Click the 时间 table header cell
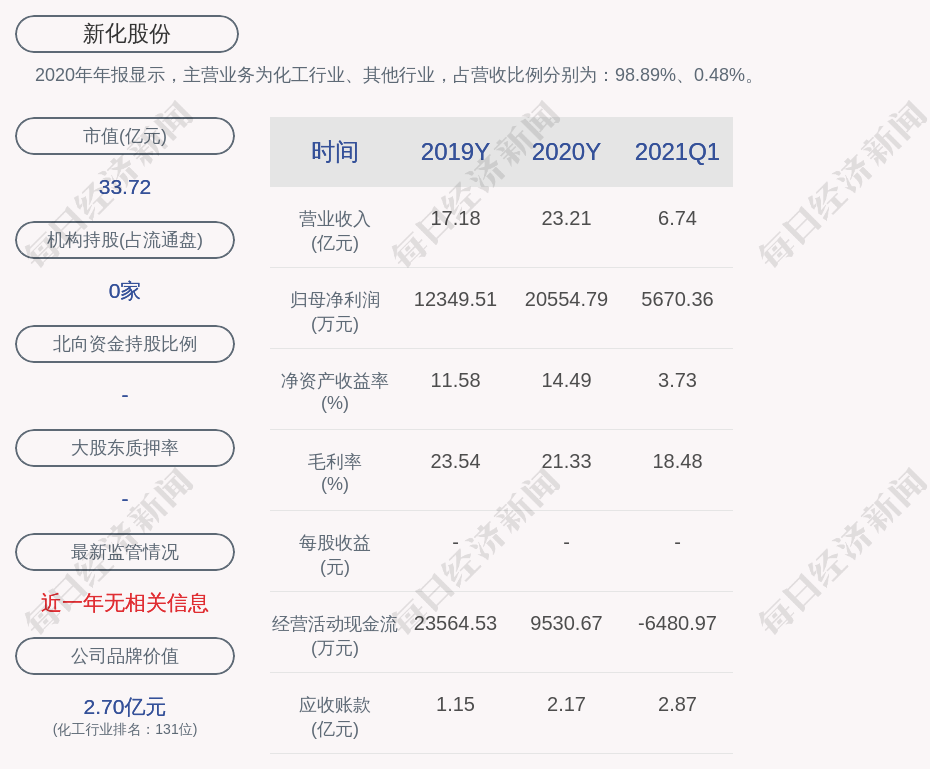 click(334, 151)
